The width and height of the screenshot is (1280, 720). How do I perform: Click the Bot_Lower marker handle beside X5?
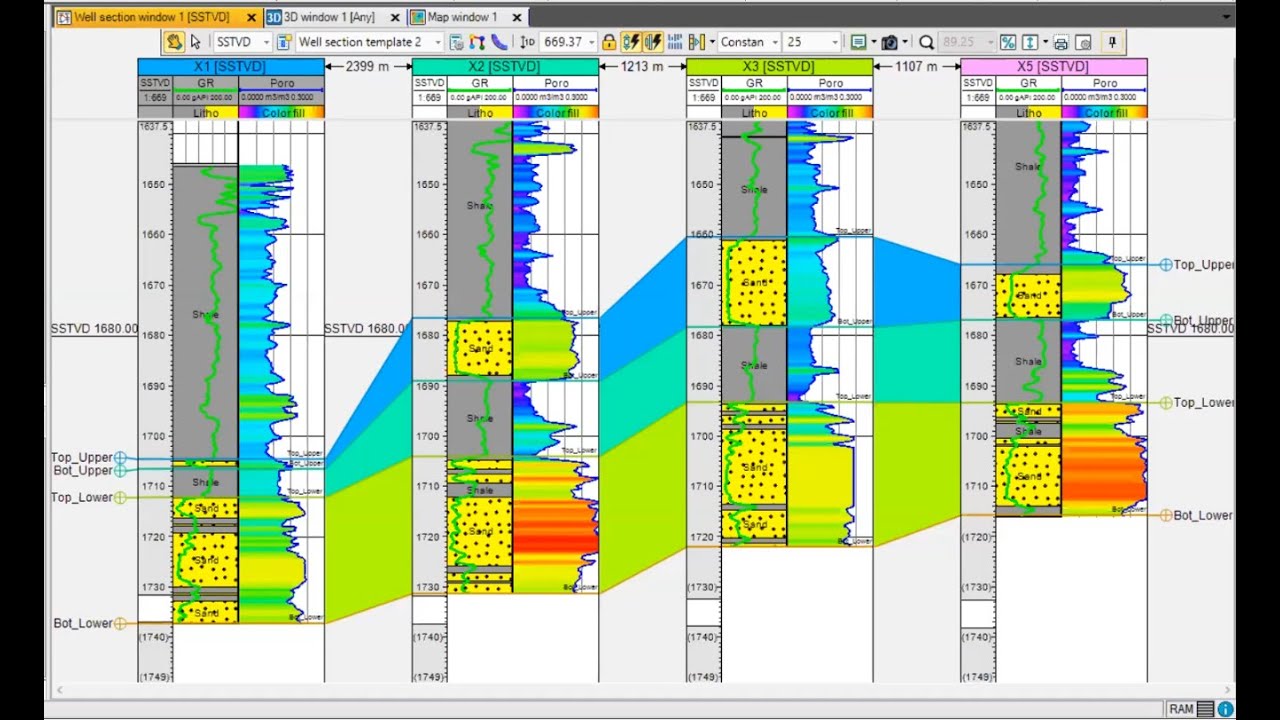(x=1165, y=515)
